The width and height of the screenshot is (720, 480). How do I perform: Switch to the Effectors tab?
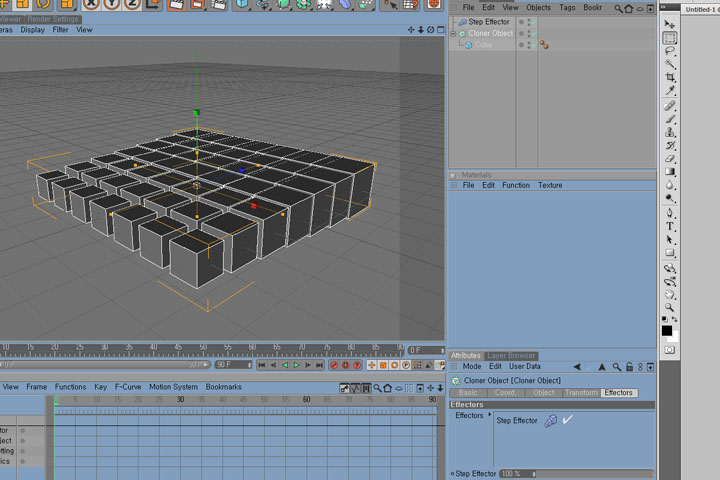[x=618, y=393]
